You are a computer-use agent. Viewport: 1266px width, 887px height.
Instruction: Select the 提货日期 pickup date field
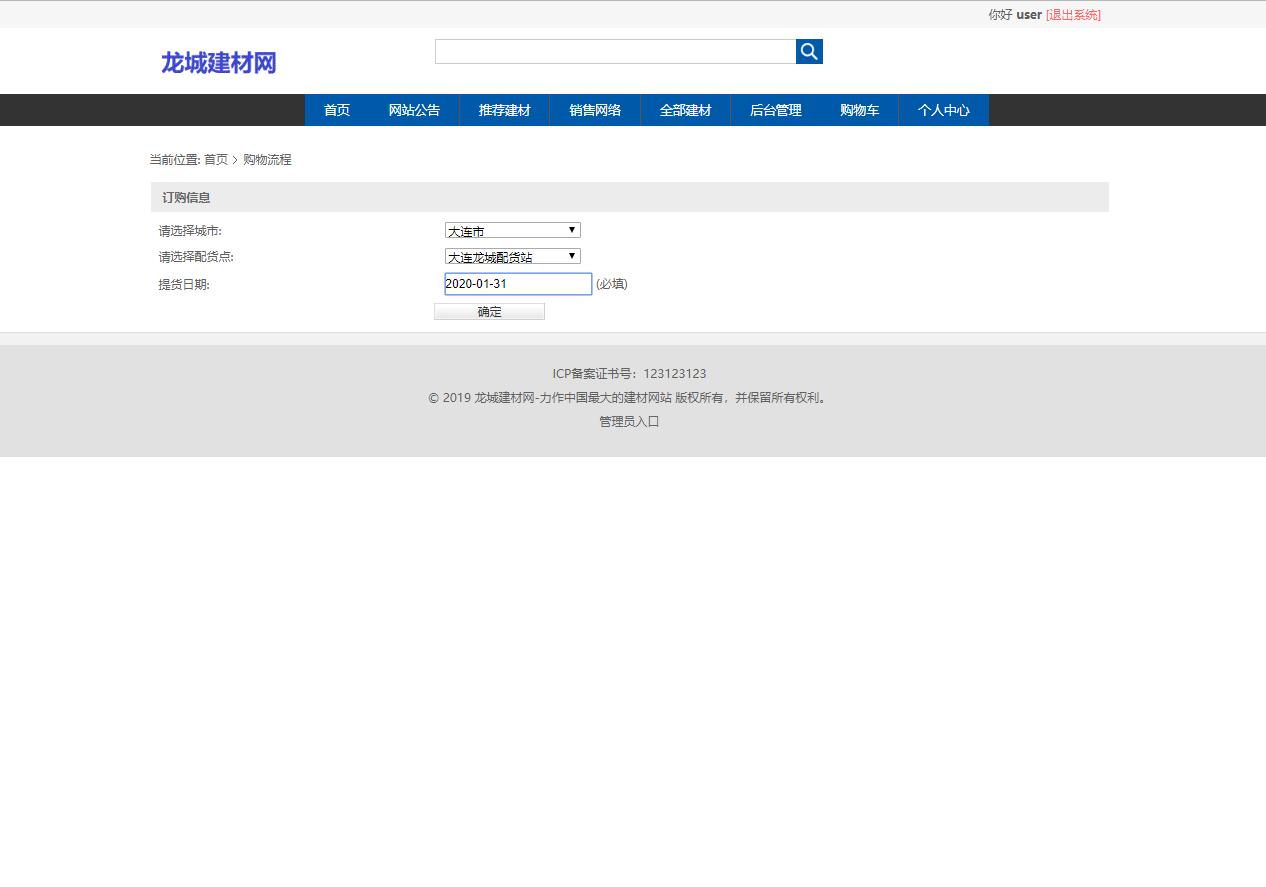coord(517,283)
